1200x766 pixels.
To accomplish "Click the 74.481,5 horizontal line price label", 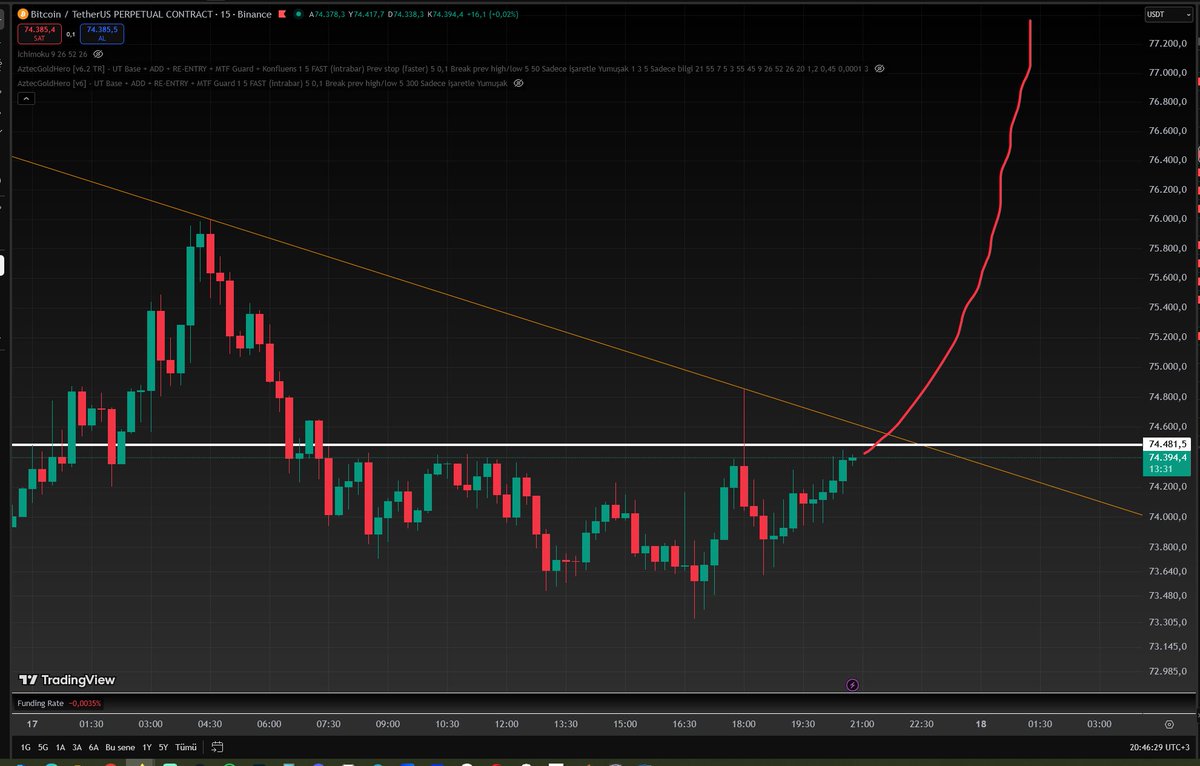I will click(x=1167, y=444).
